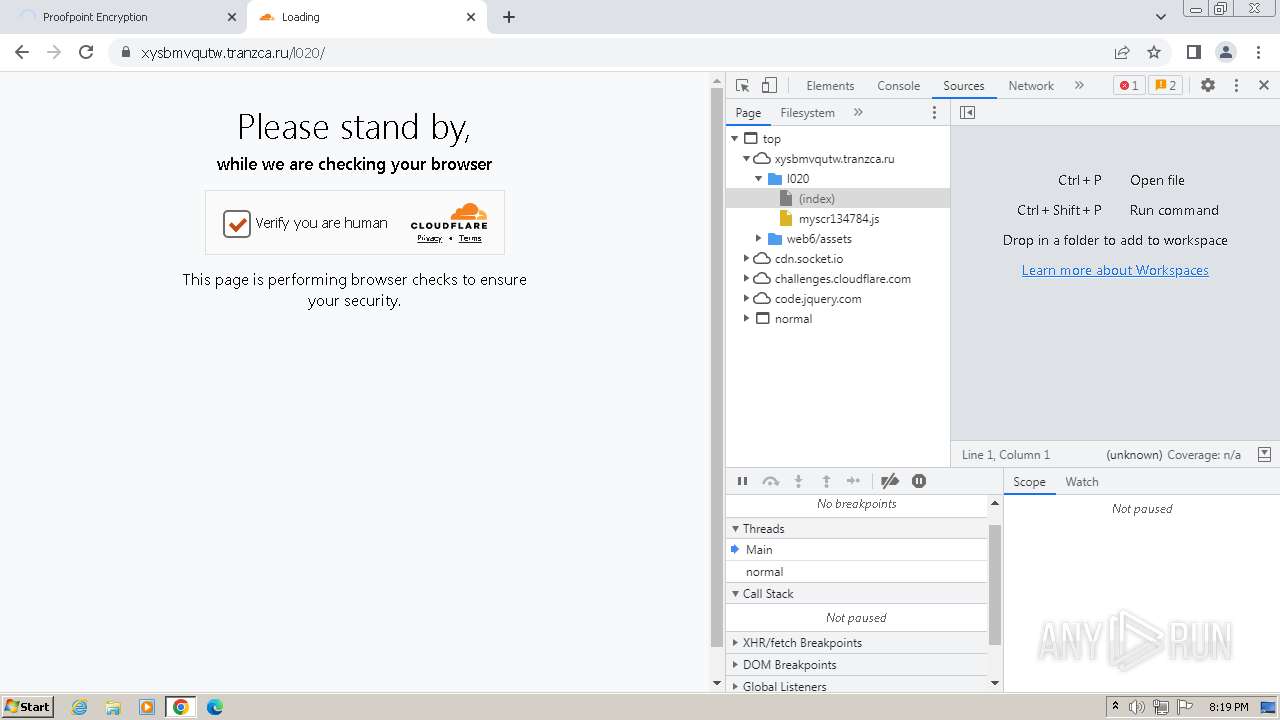The image size is (1280, 720).
Task: Select the Page navigator tab
Action: click(748, 113)
